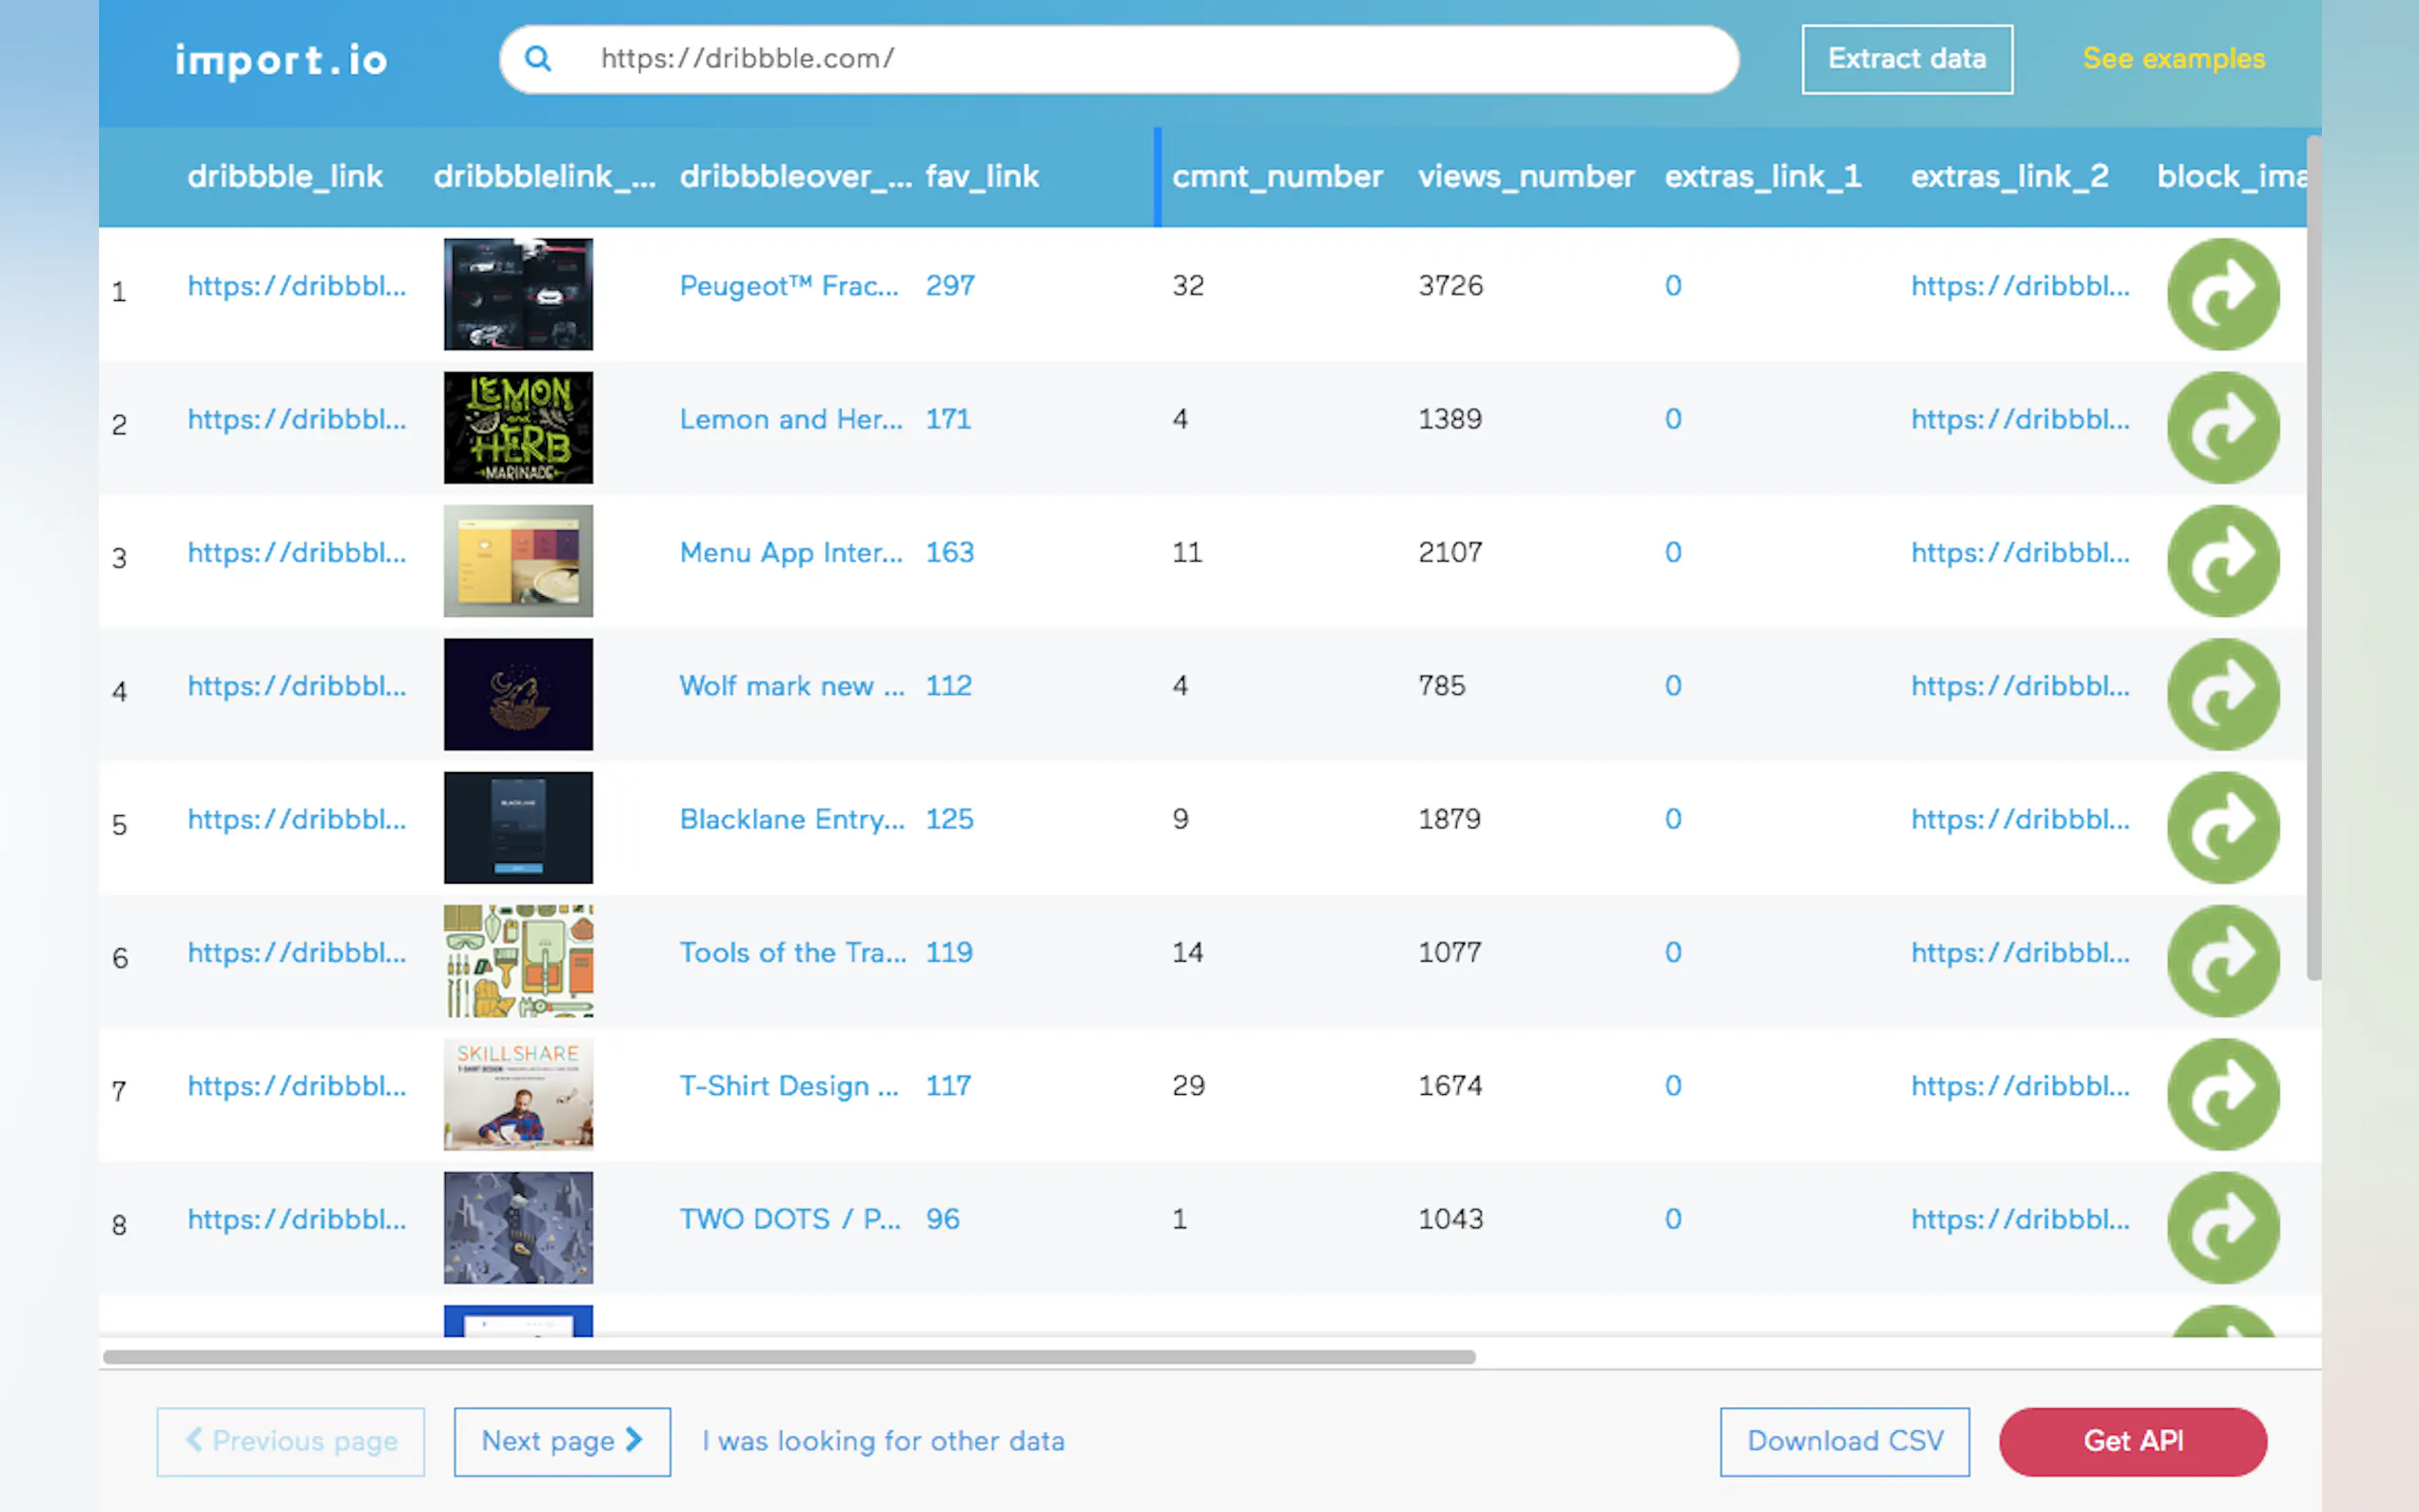The image size is (2419, 1512).
Task: Open the Blacklane Entry thumbnail
Action: [x=518, y=827]
